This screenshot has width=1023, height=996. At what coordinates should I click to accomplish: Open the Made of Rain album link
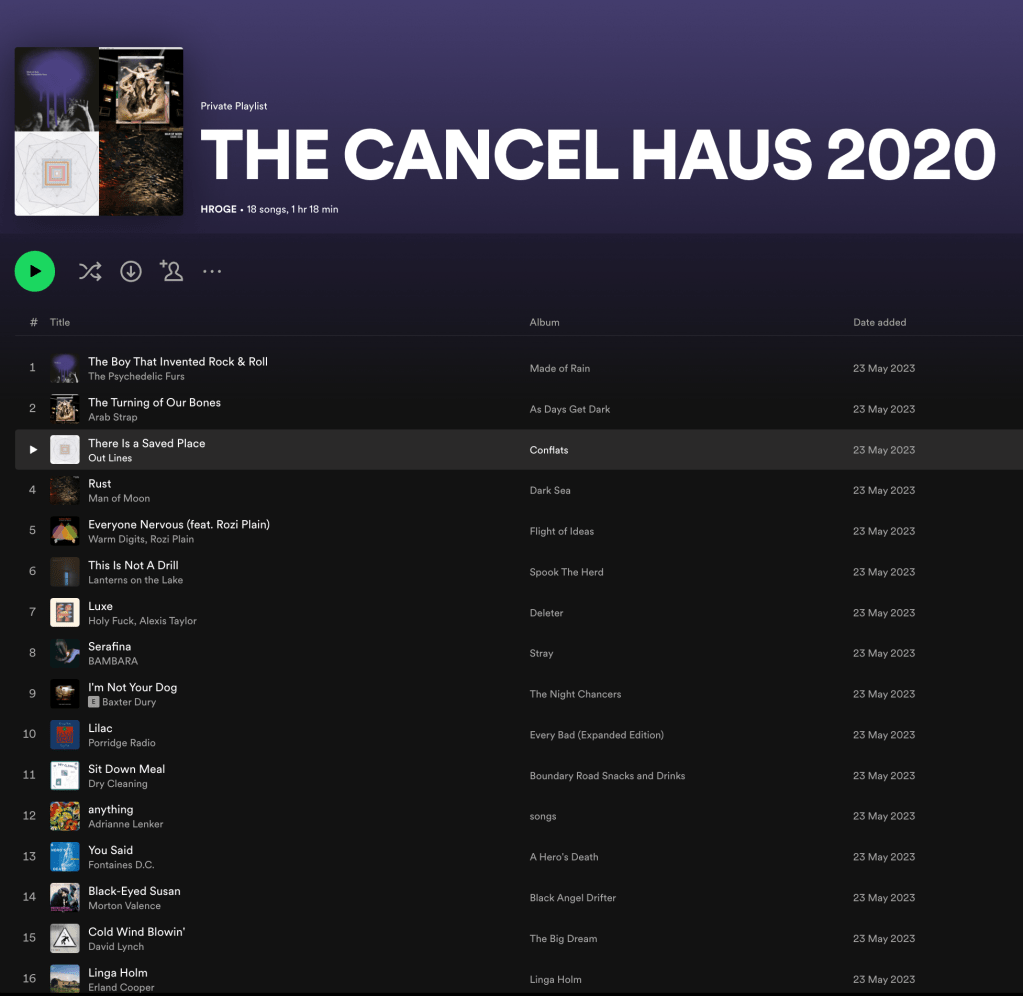(x=559, y=368)
